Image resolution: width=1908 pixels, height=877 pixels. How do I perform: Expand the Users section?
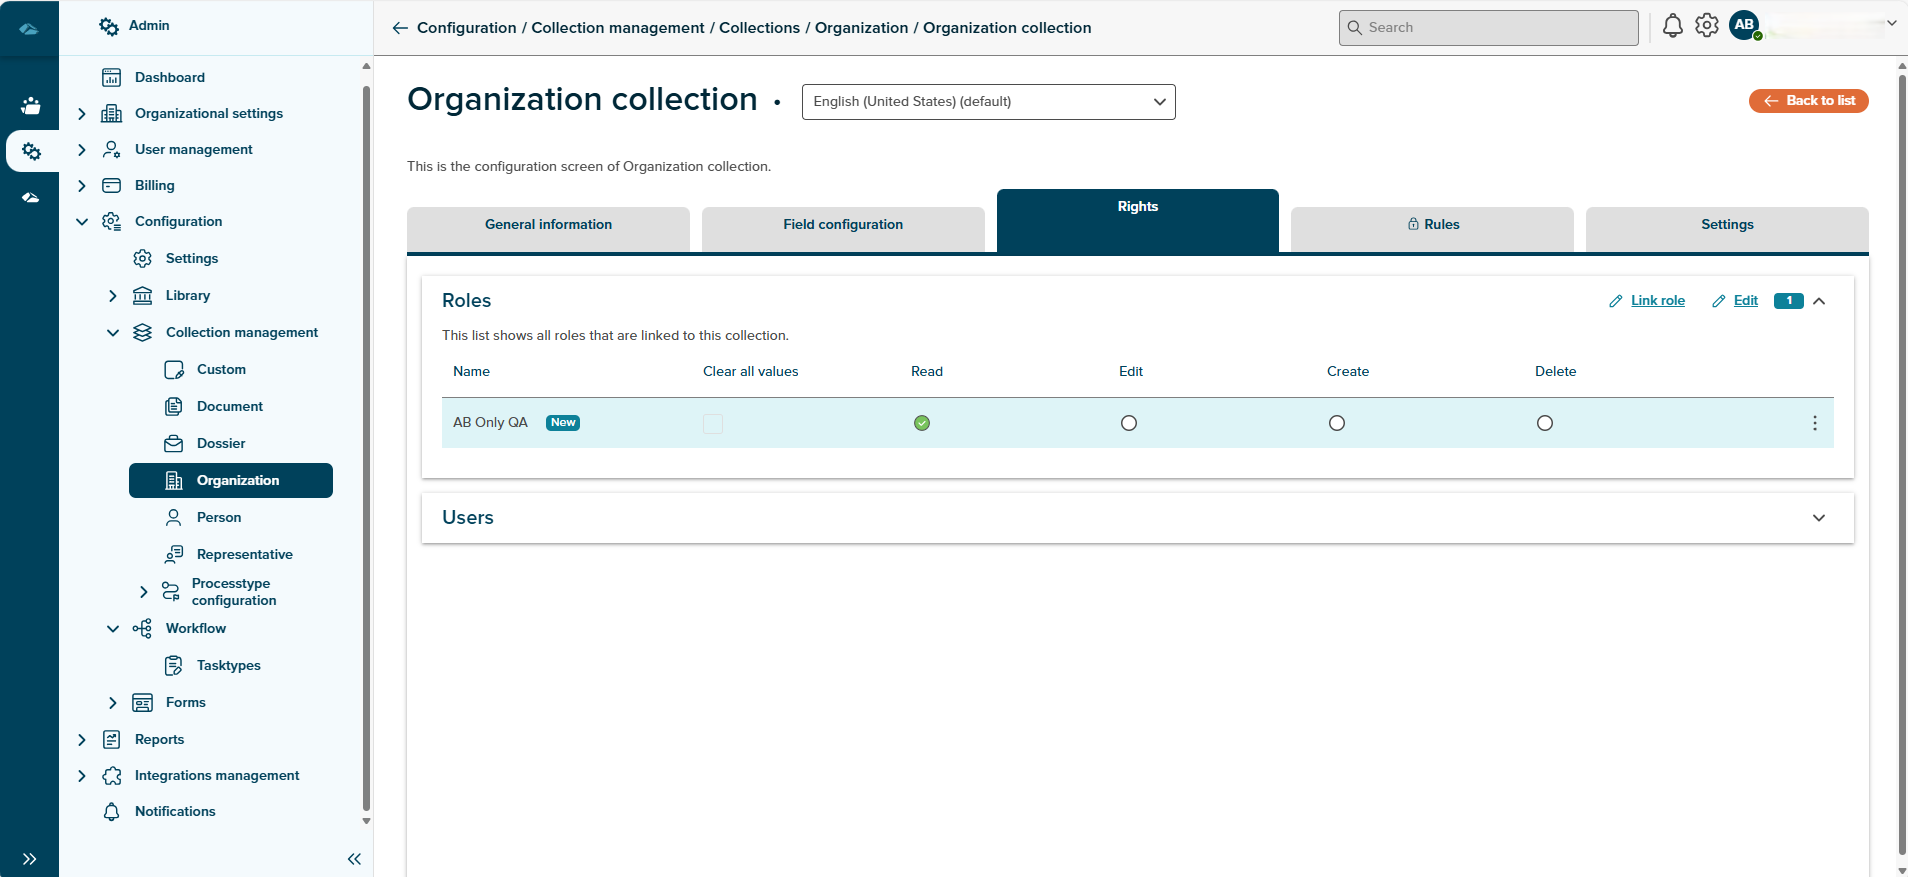[1818, 518]
